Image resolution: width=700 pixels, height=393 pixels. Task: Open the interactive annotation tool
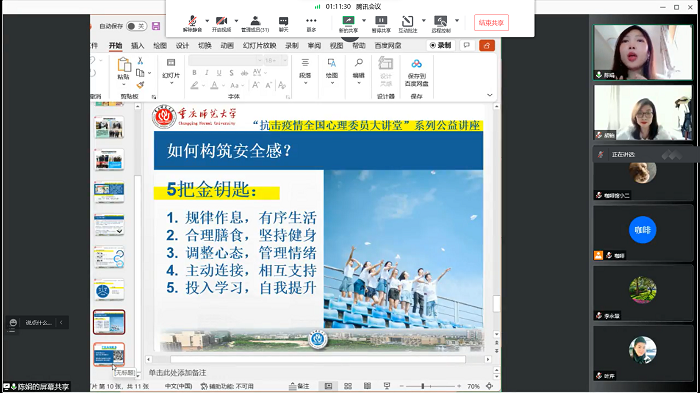408,23
